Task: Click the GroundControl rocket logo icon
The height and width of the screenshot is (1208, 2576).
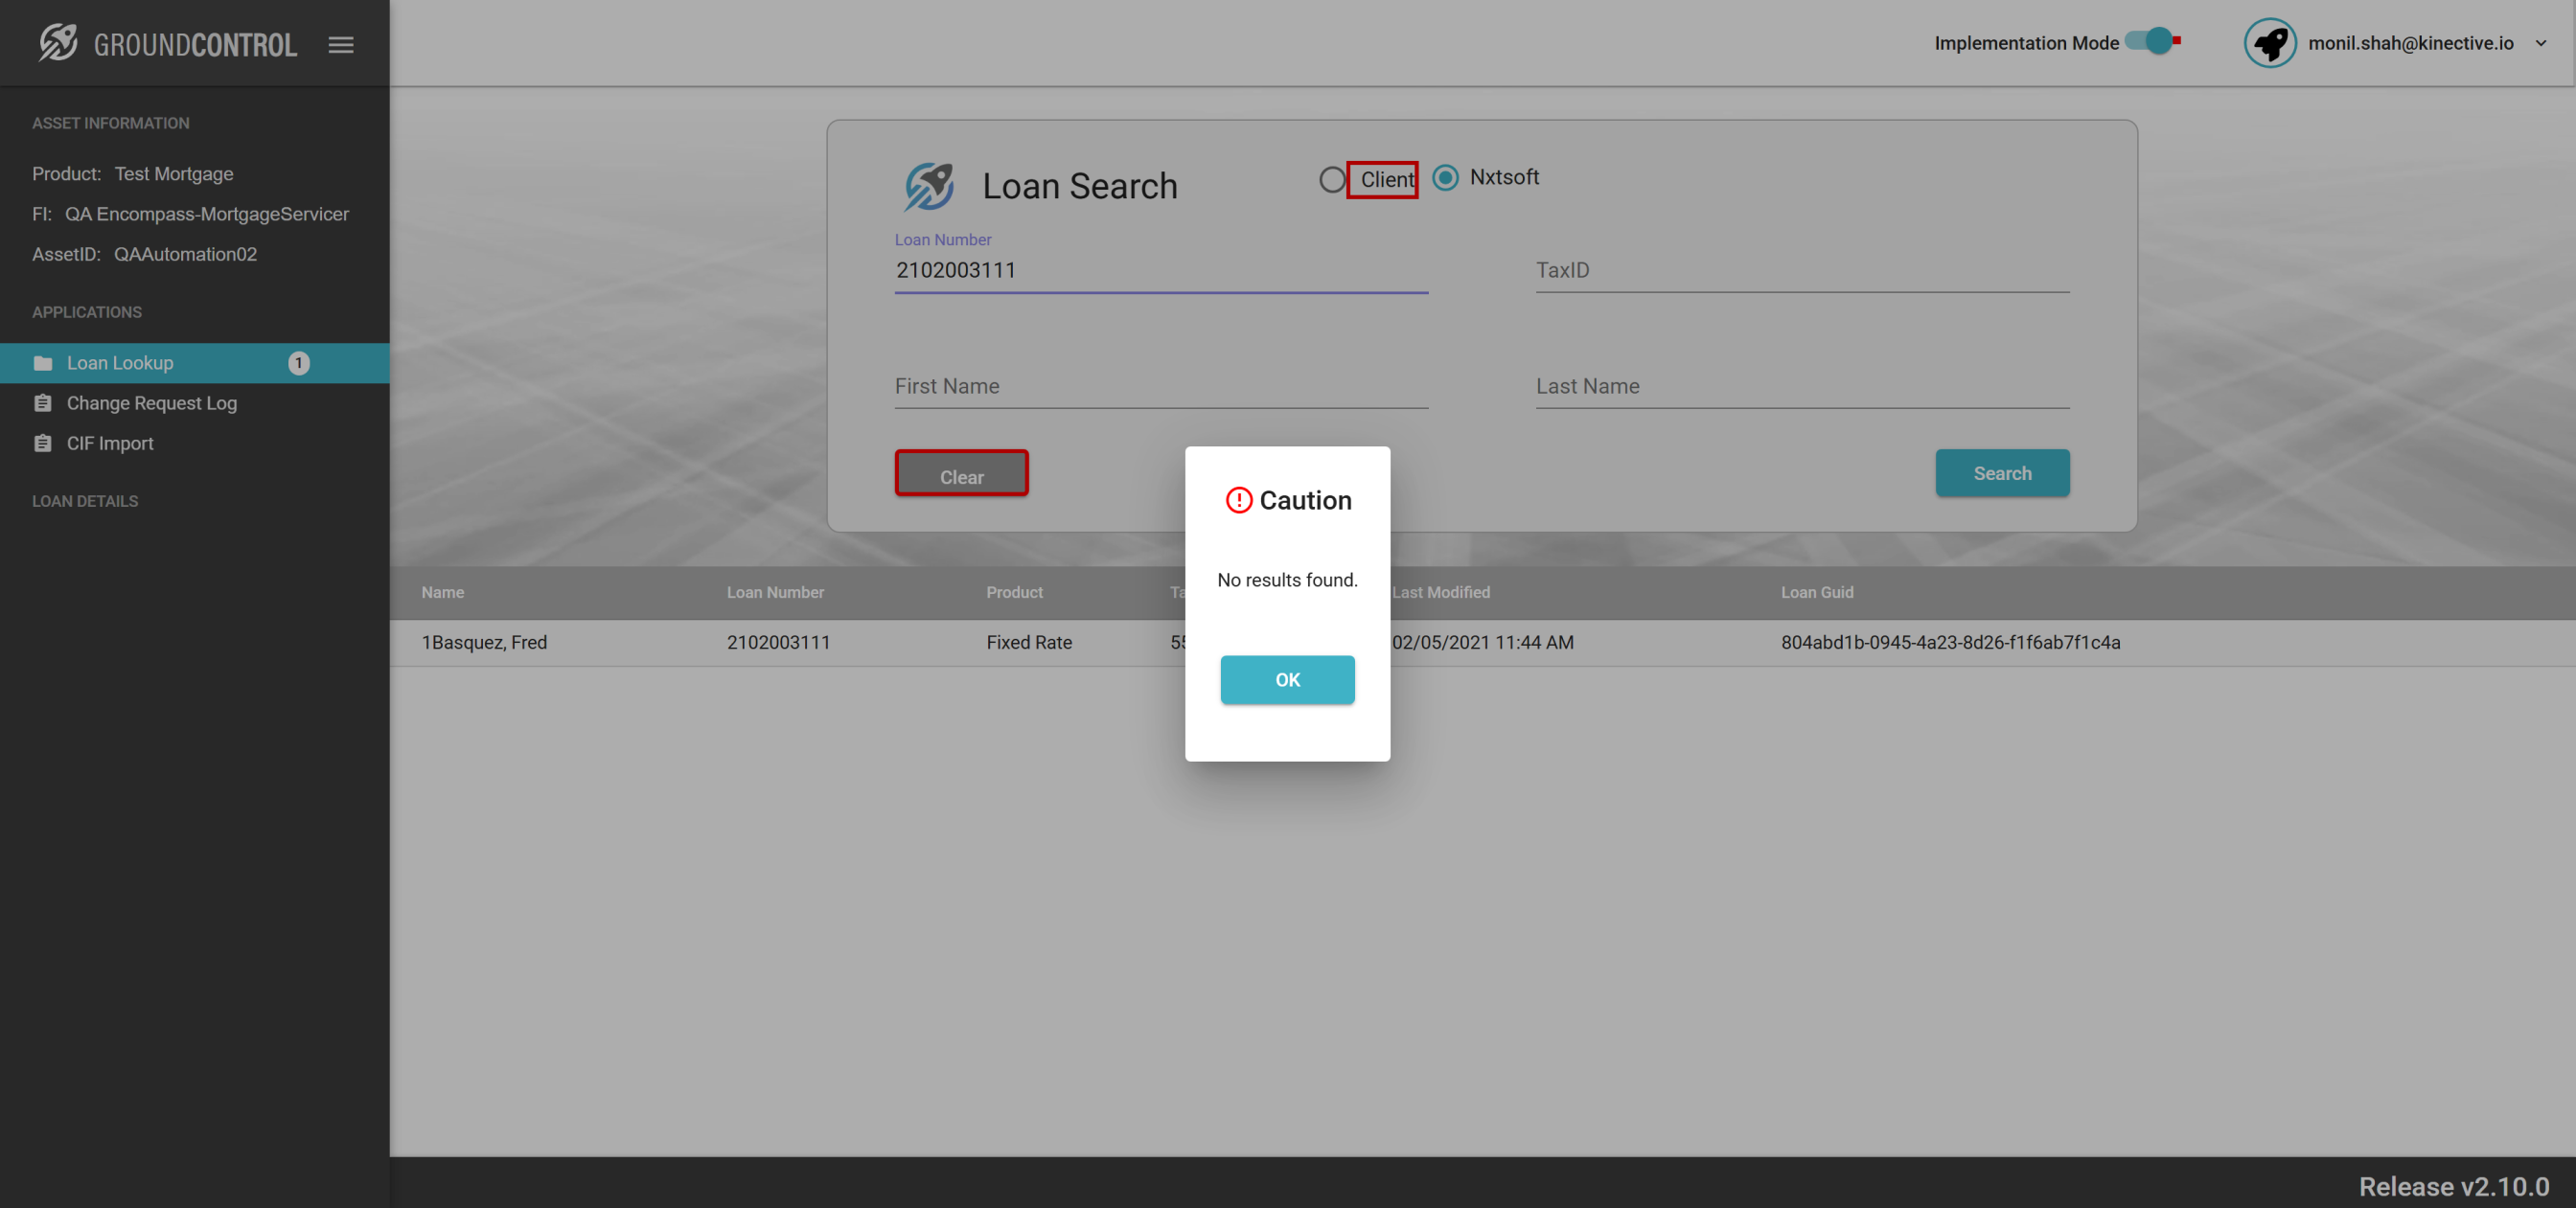Action: pyautogui.click(x=58, y=43)
